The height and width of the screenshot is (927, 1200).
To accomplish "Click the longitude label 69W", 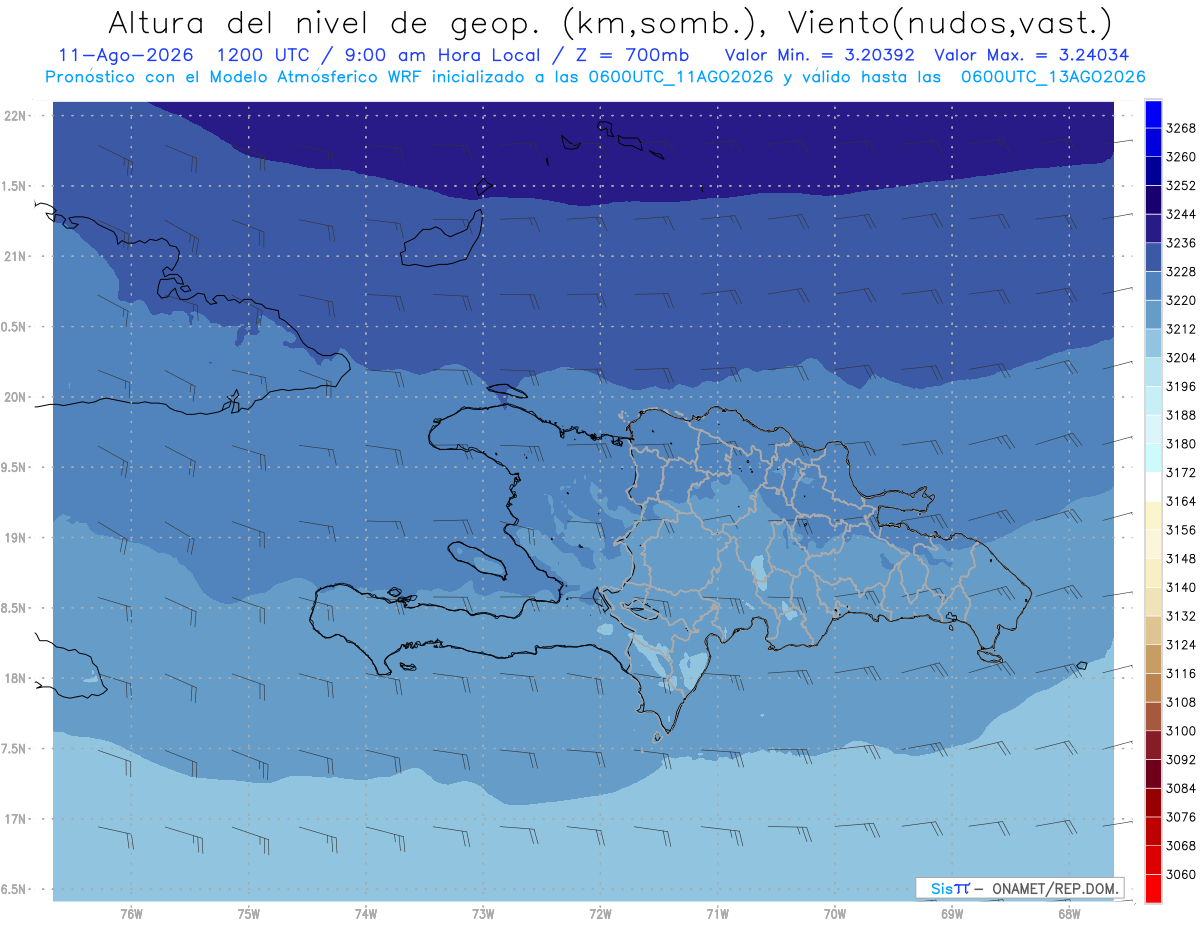I will pos(952,914).
